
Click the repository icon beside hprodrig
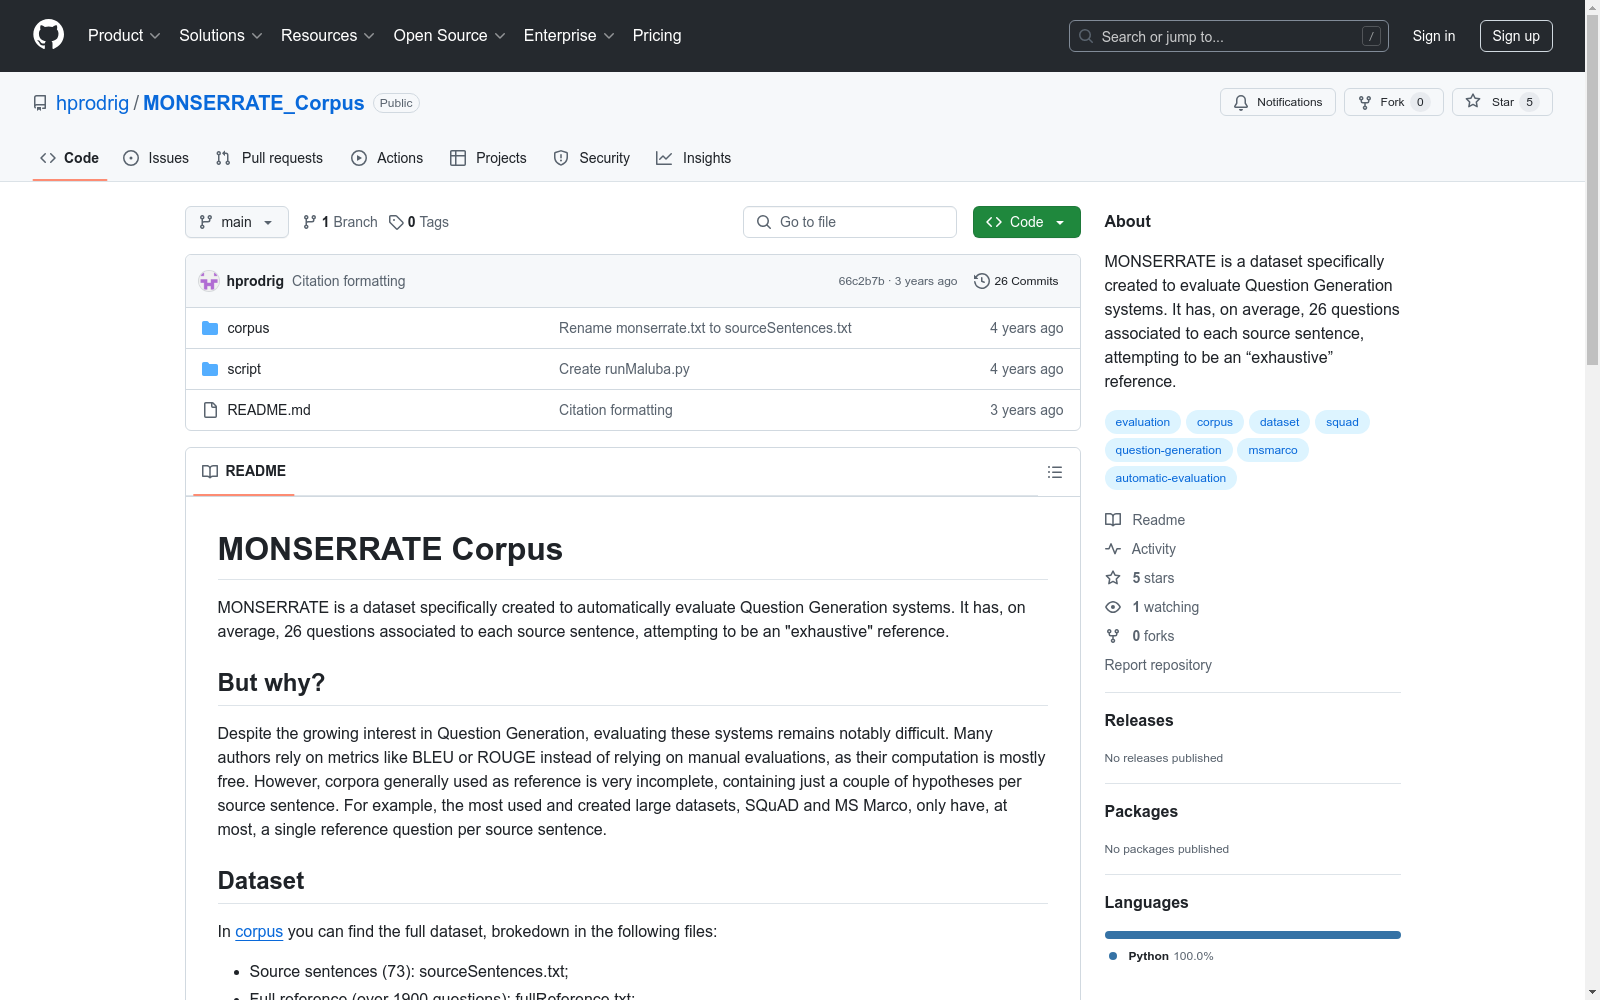pos(40,103)
